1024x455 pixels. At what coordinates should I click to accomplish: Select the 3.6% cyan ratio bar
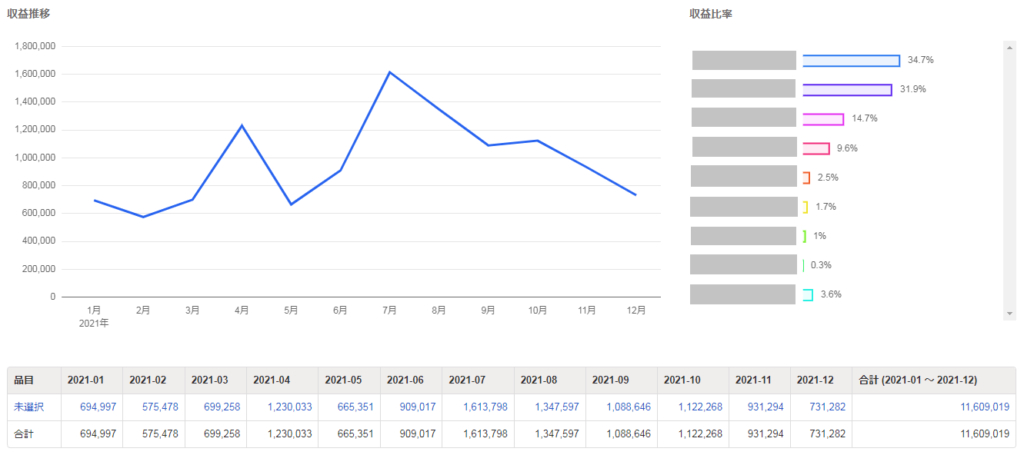tap(808, 295)
